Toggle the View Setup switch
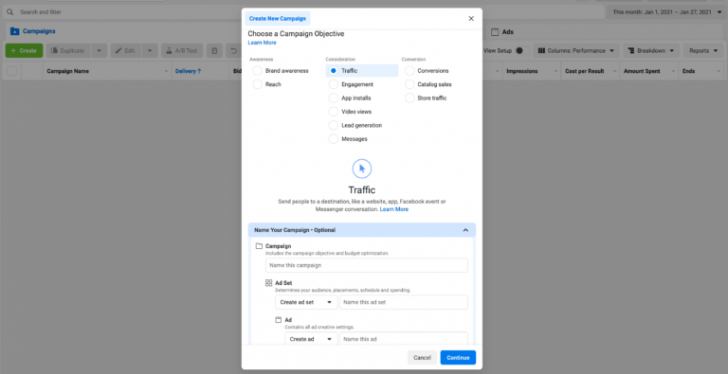The width and height of the screenshot is (728, 374). point(522,51)
